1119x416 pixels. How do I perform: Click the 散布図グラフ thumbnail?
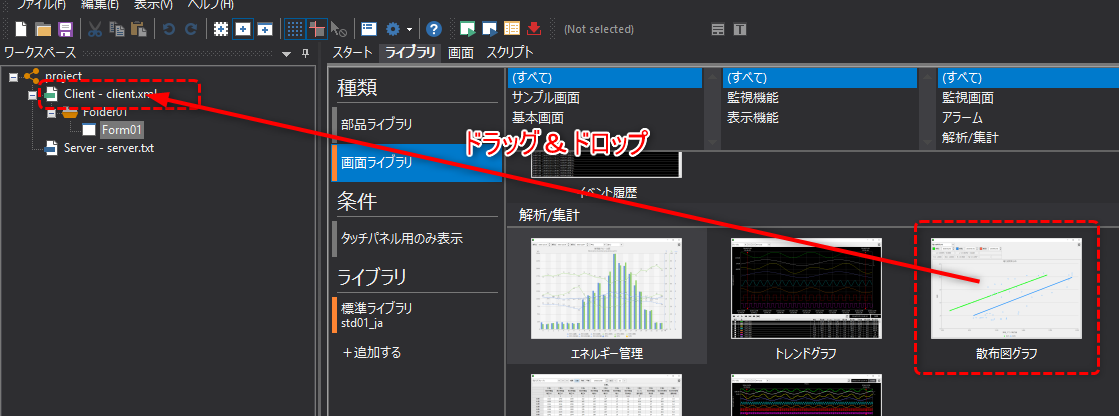[x=1006, y=288]
